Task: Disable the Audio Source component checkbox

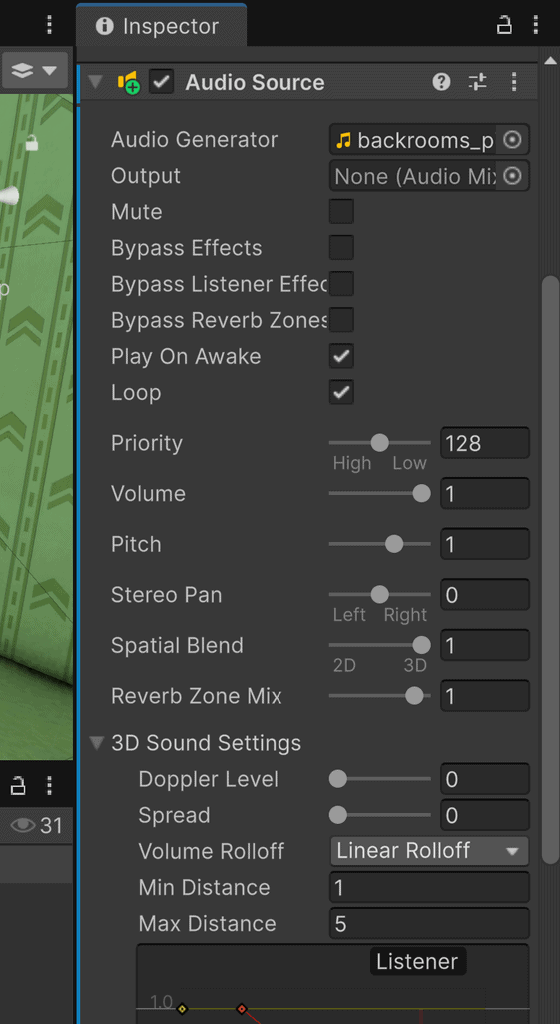Action: (x=161, y=82)
